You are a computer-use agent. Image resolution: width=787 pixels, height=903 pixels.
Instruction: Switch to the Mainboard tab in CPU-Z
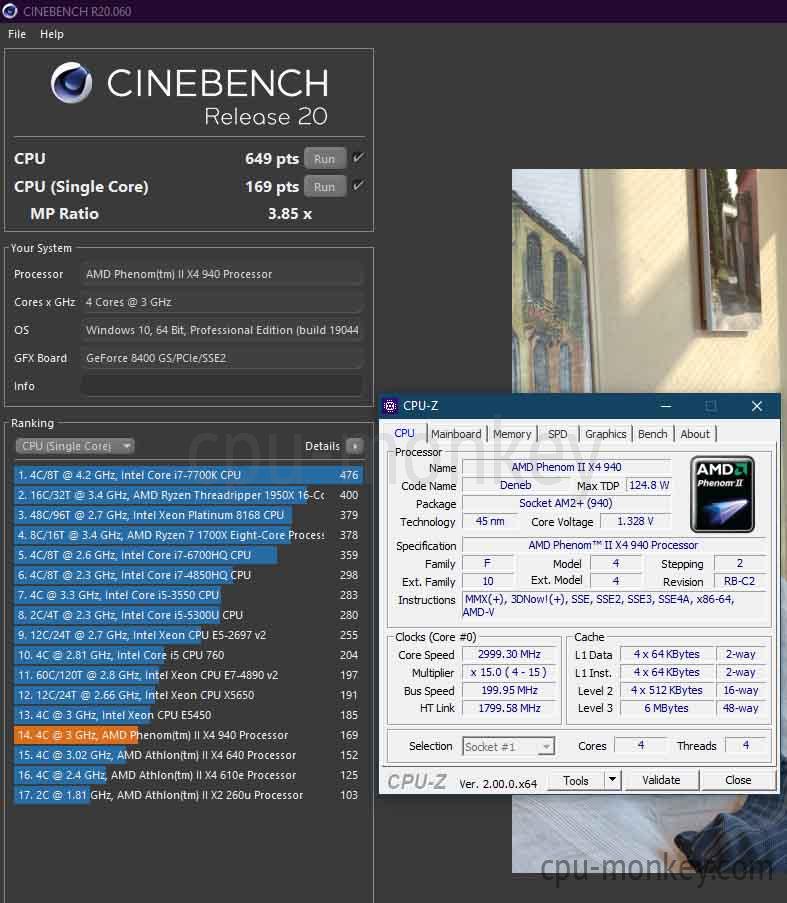(x=456, y=434)
